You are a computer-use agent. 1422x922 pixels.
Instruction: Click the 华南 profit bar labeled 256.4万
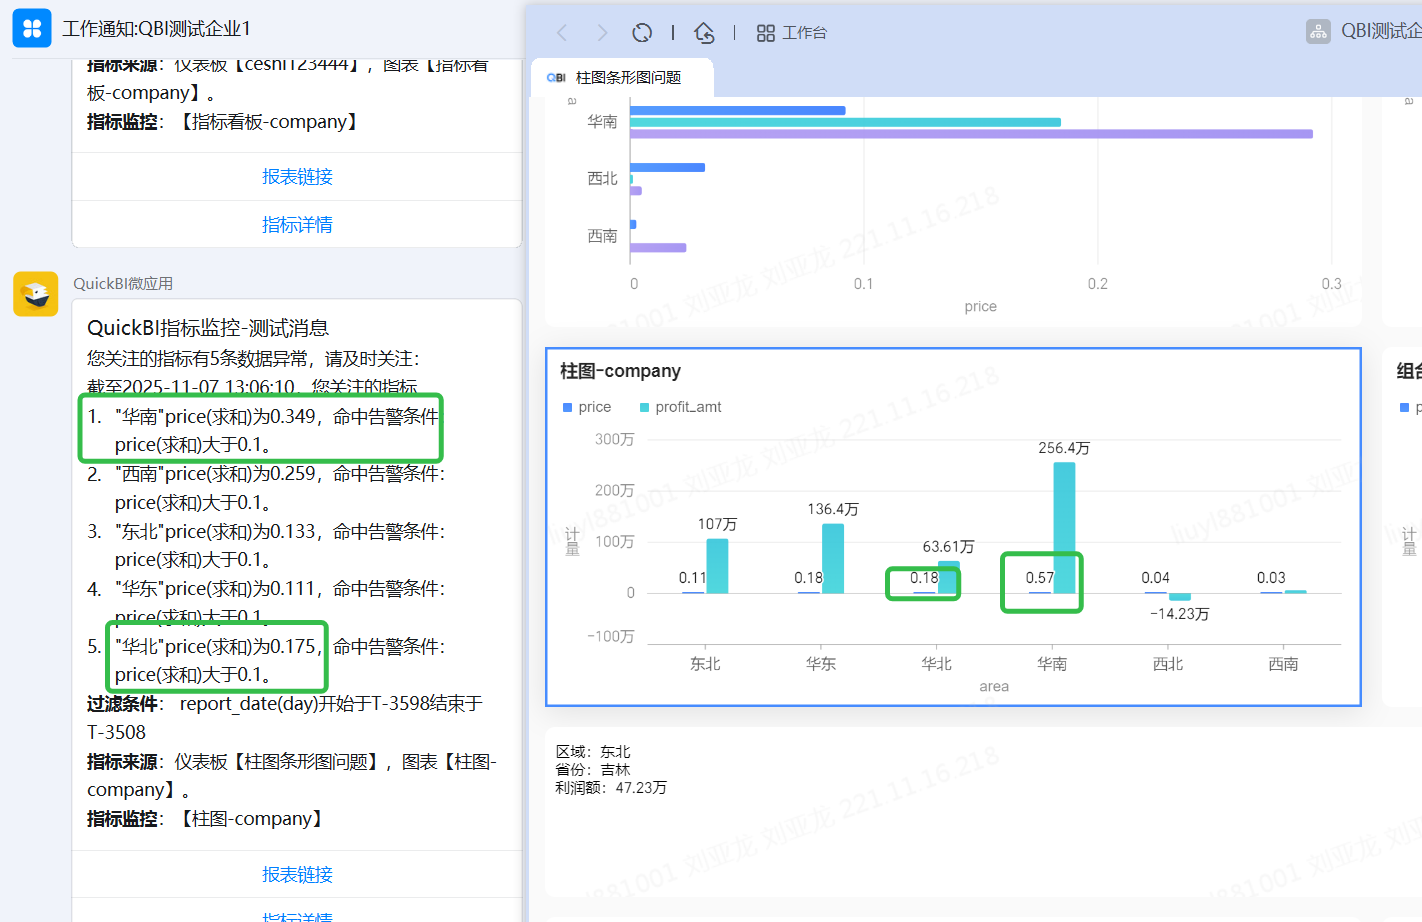click(1064, 527)
